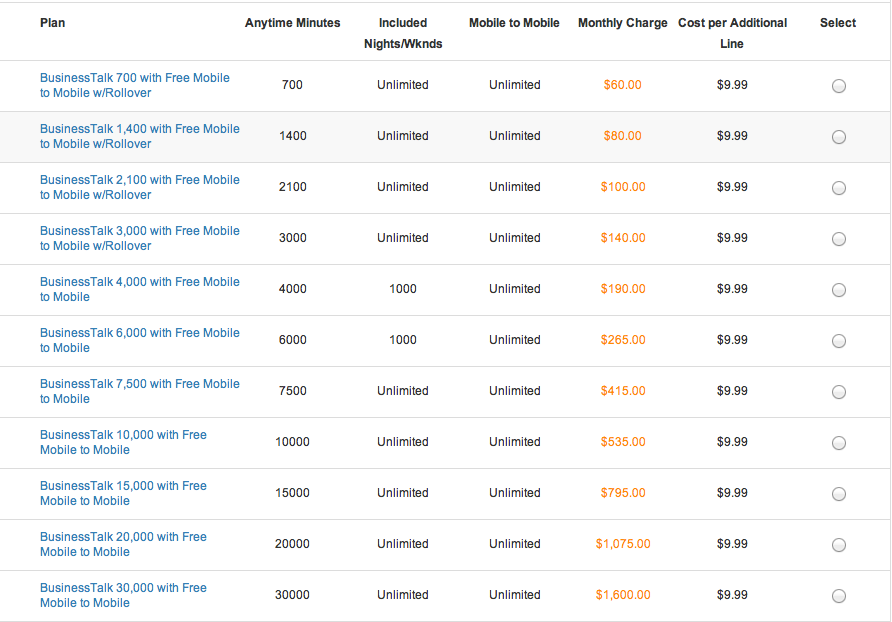Click Unlimited nights/weekends in BusinessTalk 7,500 row
The width and height of the screenshot is (892, 622).
pyautogui.click(x=403, y=391)
